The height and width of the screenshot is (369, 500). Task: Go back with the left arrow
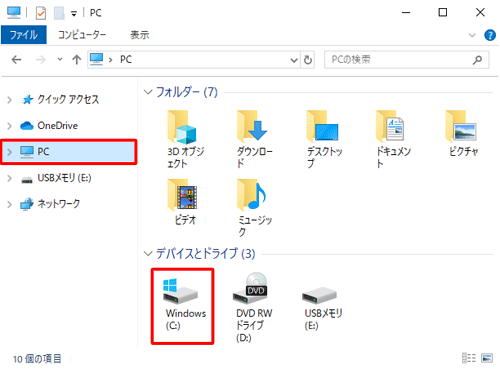(x=16, y=60)
